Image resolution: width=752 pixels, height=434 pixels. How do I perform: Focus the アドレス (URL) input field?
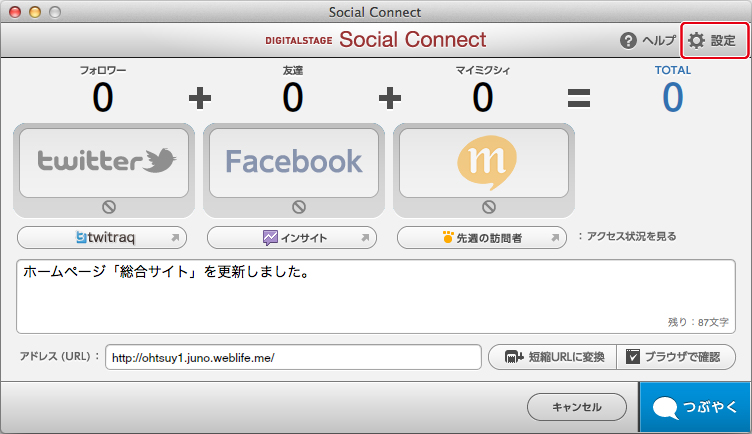(x=293, y=357)
